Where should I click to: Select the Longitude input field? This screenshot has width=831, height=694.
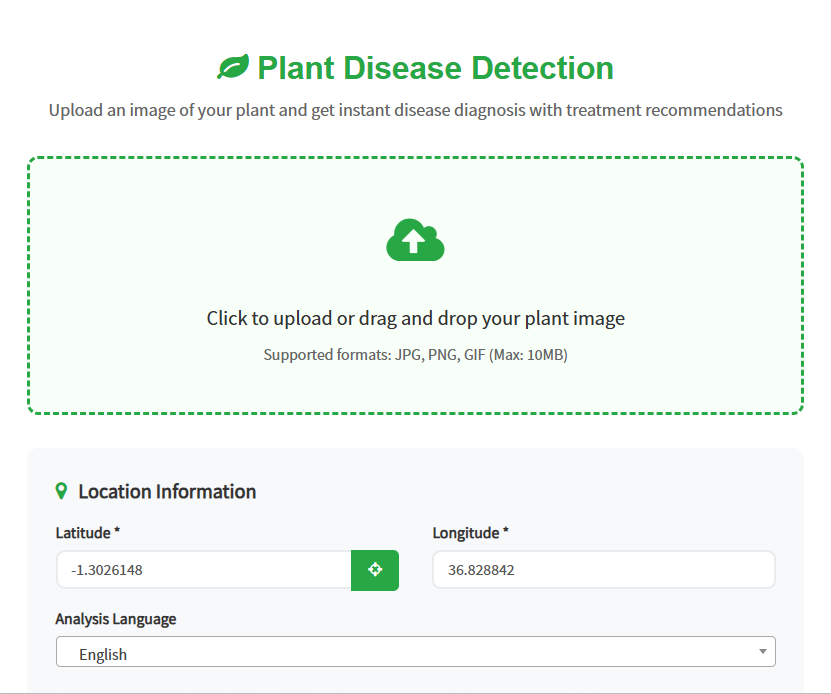603,569
